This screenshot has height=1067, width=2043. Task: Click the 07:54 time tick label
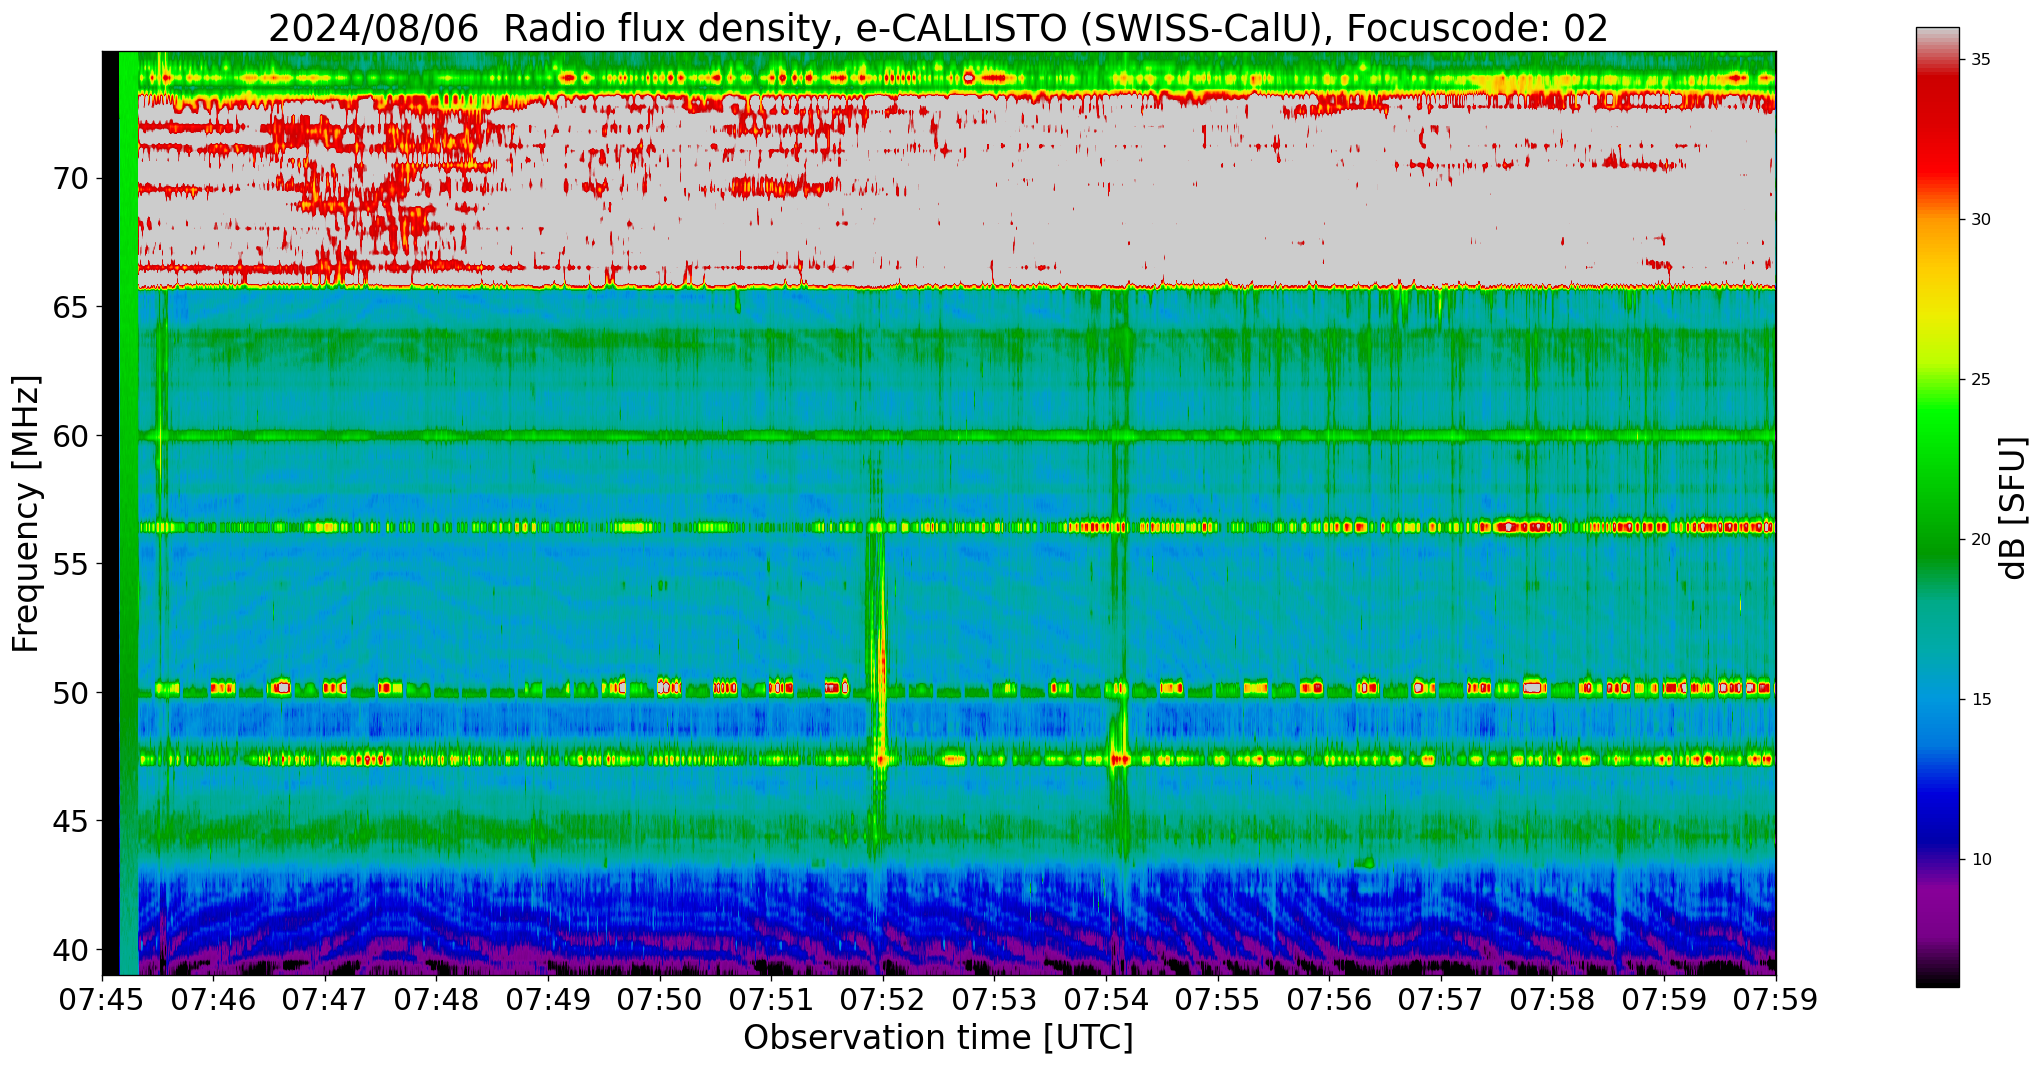click(1107, 1000)
